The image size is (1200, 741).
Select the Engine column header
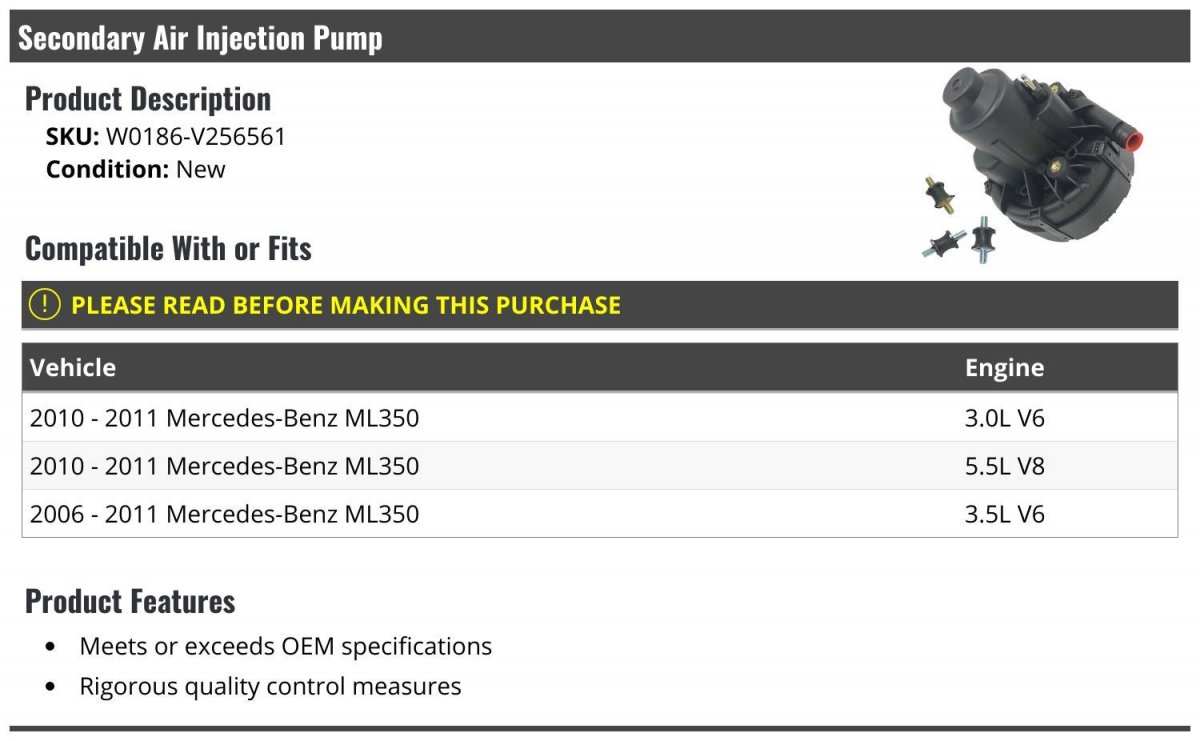click(1004, 368)
